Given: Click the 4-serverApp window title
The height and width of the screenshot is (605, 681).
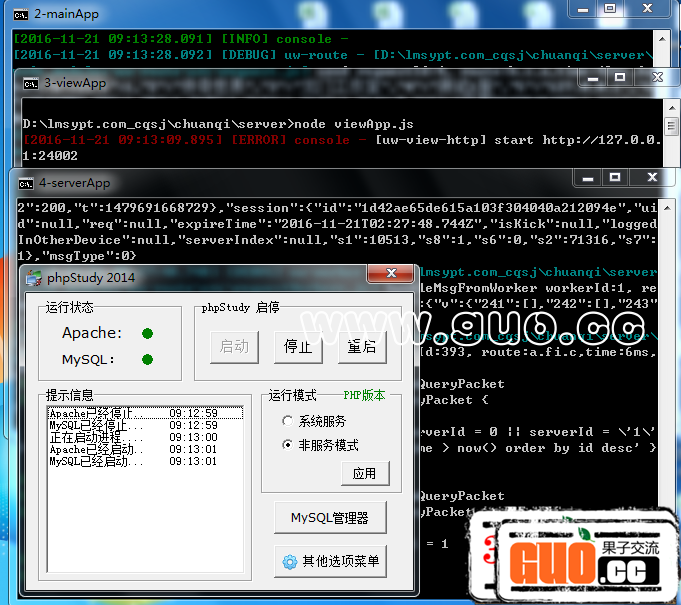Looking at the screenshot, I should point(75,183).
